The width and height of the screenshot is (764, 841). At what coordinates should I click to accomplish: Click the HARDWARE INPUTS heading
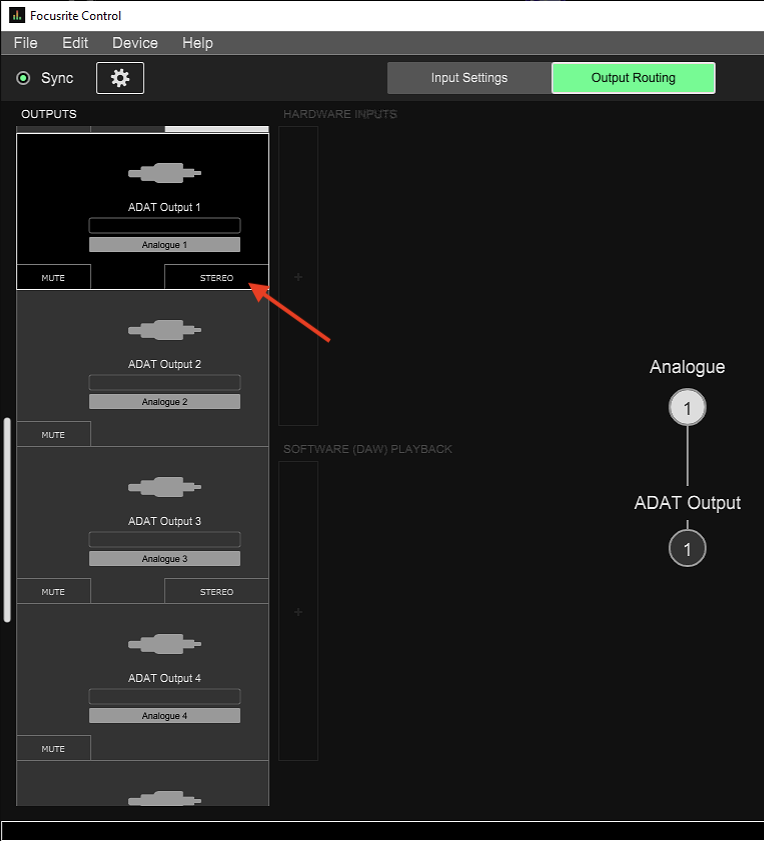[340, 114]
